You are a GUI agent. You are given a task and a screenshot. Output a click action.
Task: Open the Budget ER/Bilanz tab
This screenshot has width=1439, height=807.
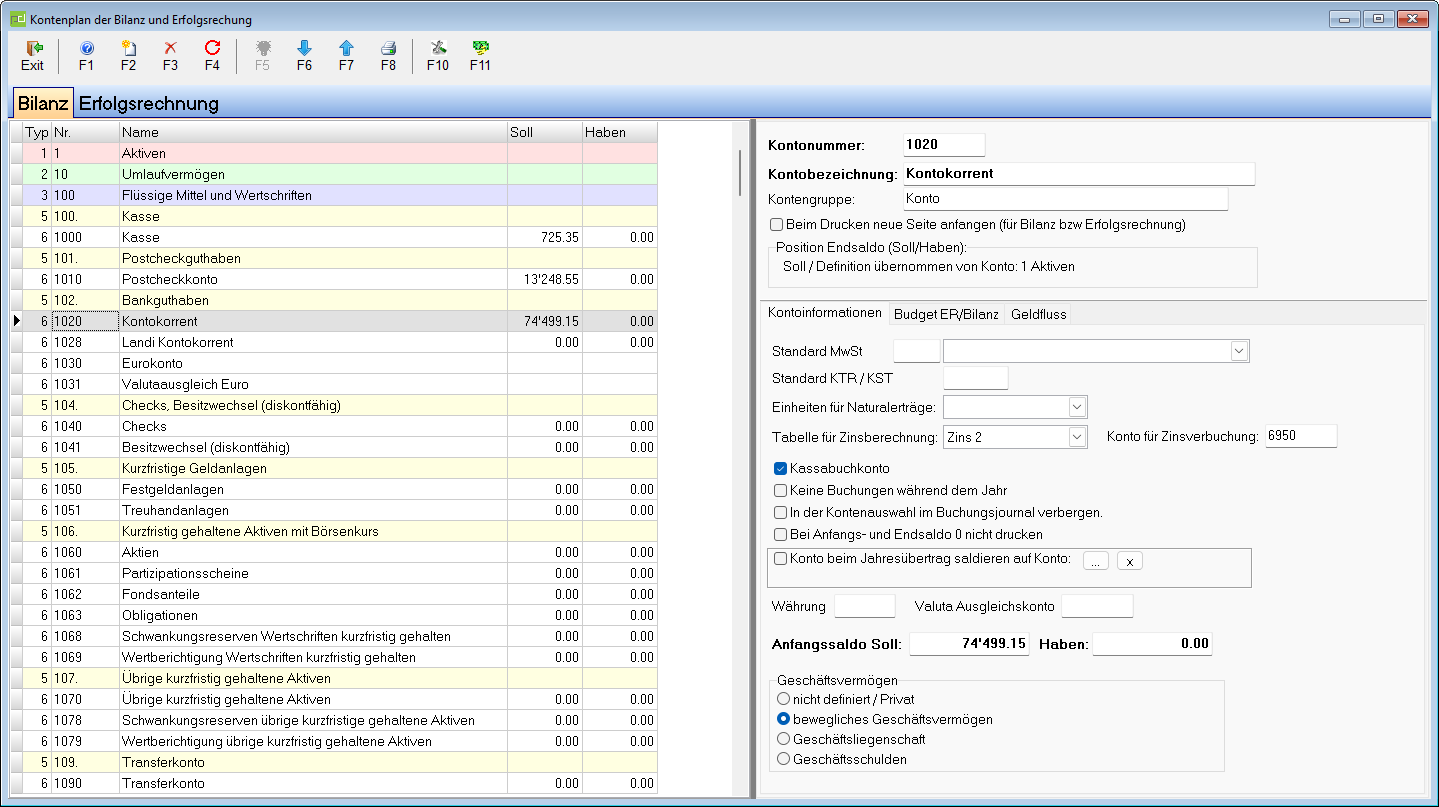coord(945,314)
